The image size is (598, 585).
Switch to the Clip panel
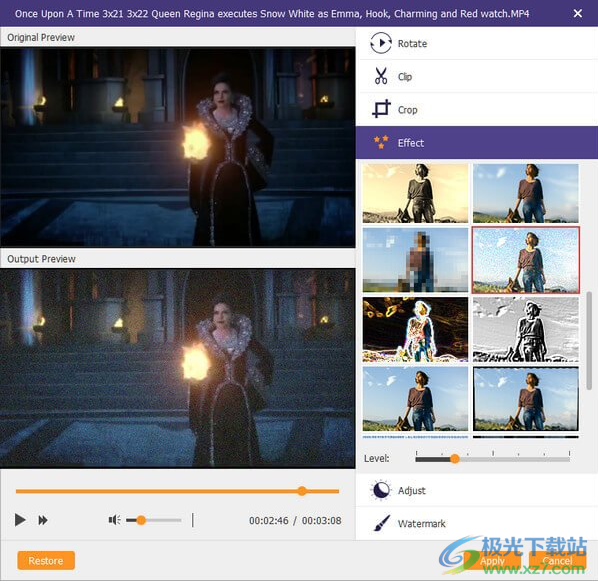click(x=477, y=76)
